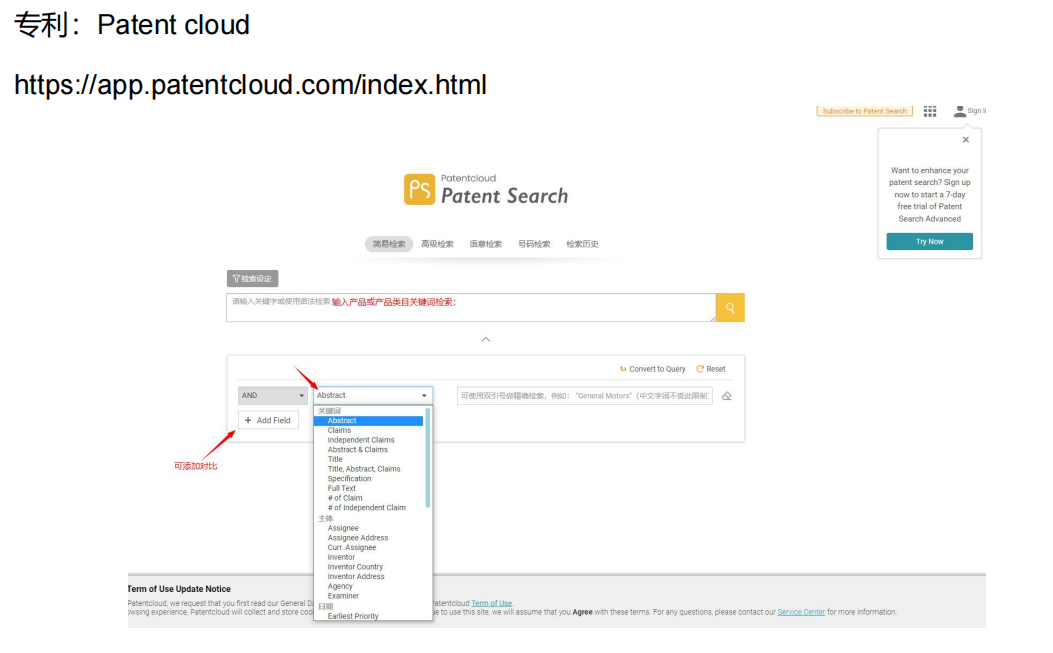
Task: Collapse the search panel chevron
Action: 486,339
